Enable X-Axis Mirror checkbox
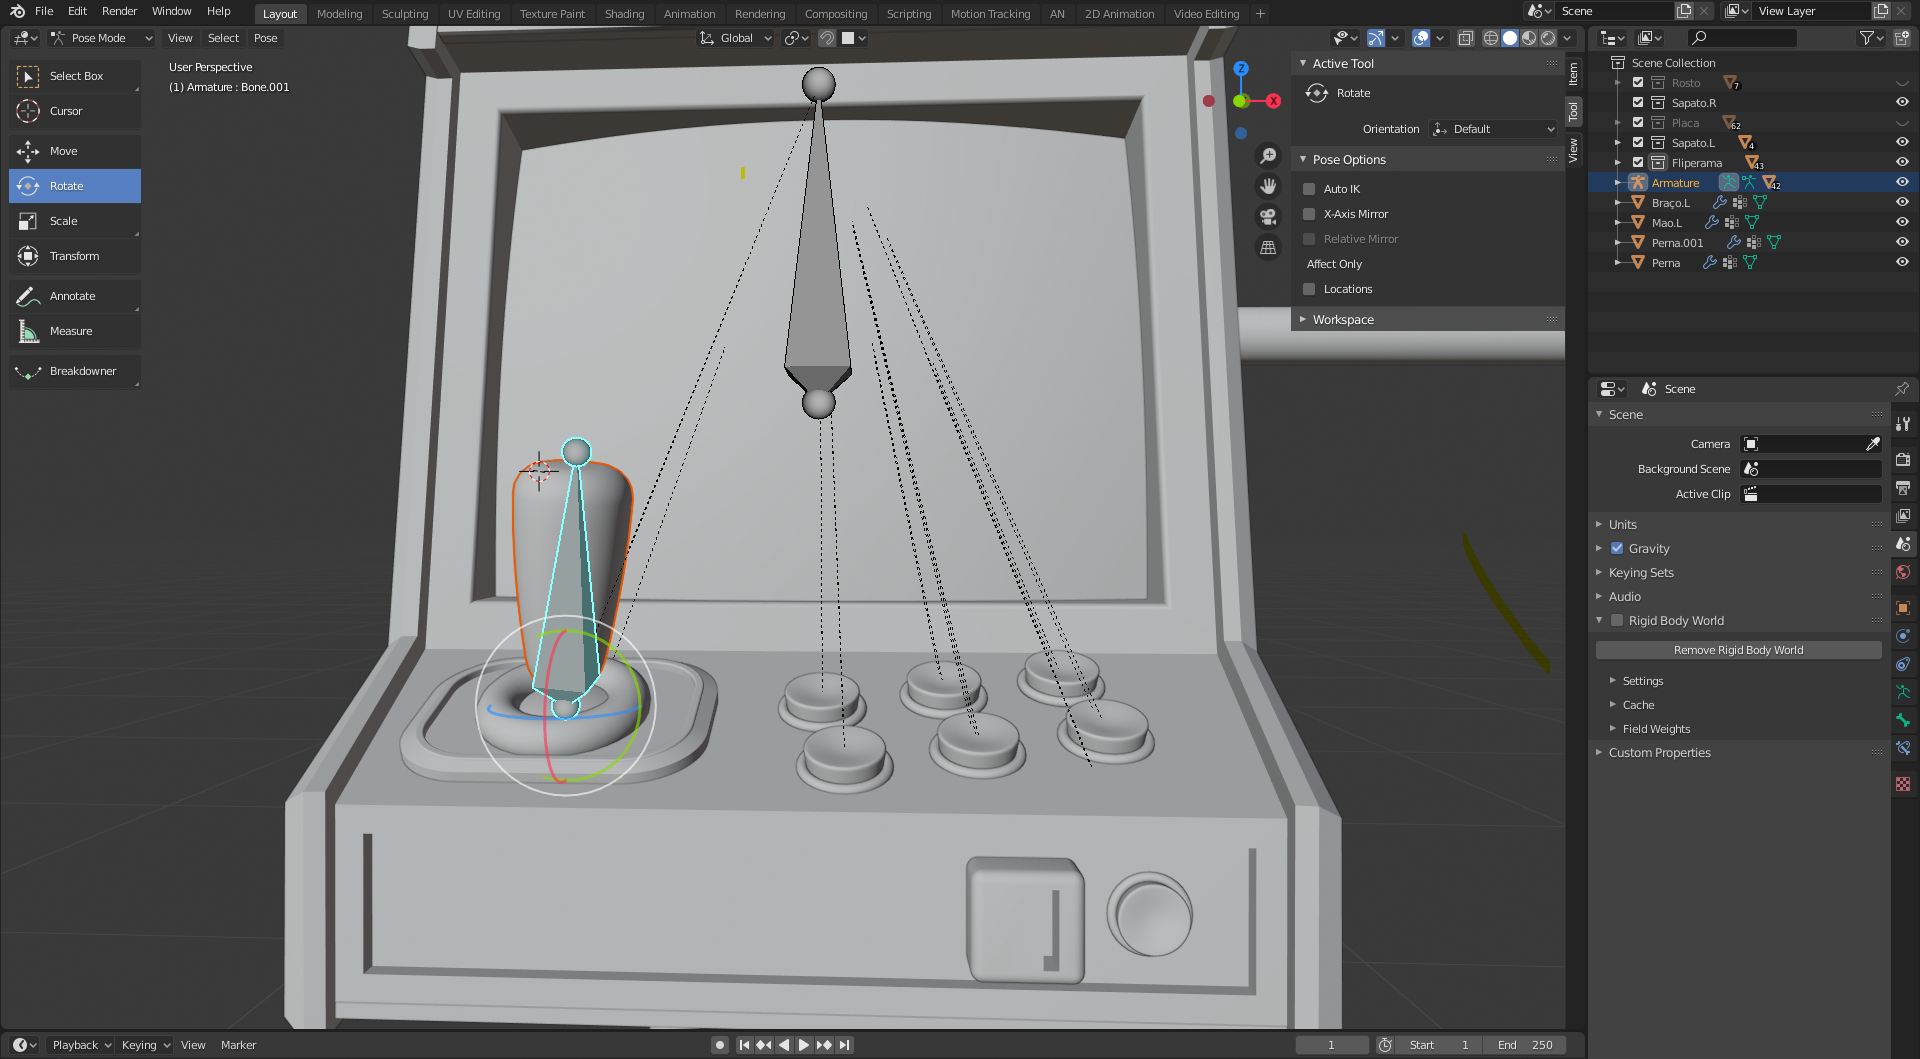1920x1059 pixels. (1309, 214)
